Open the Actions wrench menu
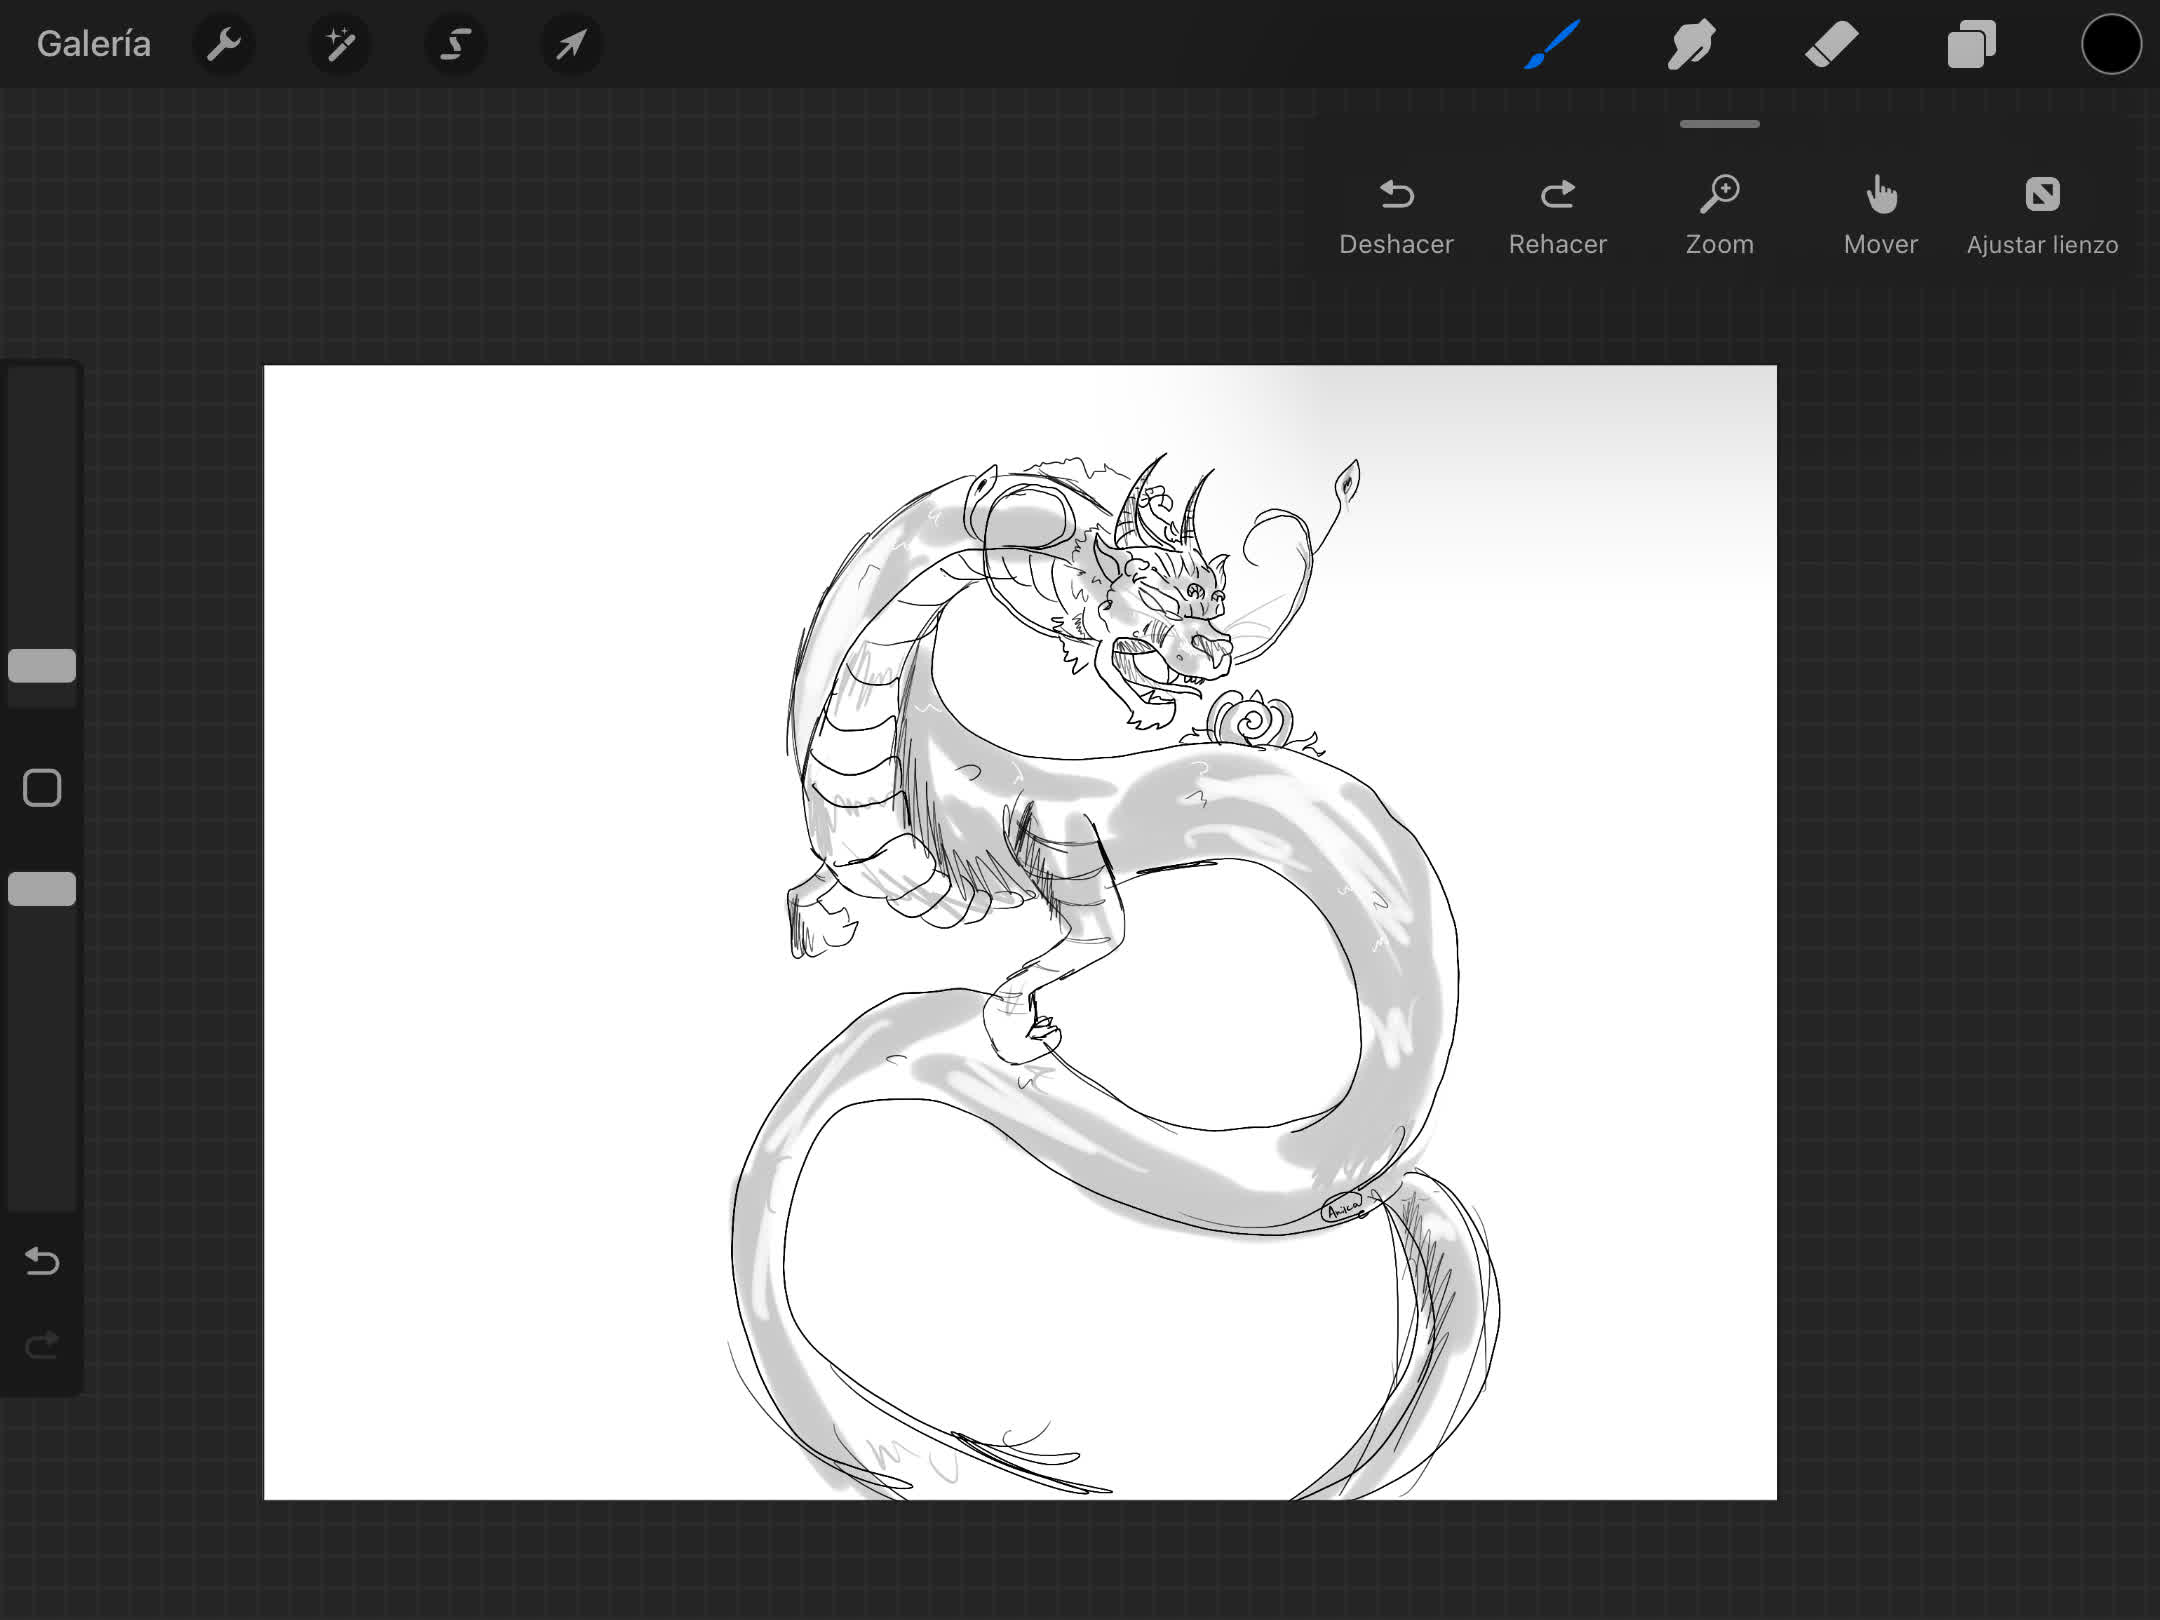The width and height of the screenshot is (2160, 1620). tap(224, 44)
